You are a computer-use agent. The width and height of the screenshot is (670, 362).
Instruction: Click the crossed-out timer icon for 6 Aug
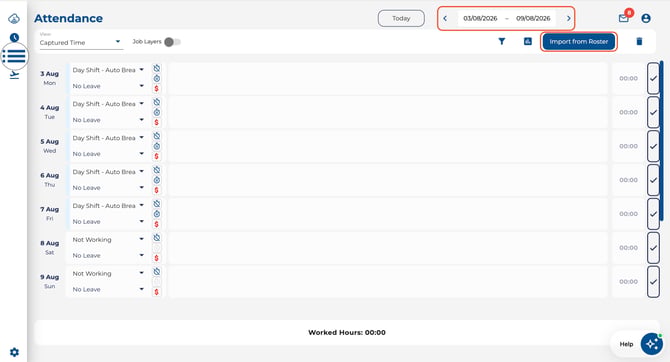pyautogui.click(x=157, y=170)
